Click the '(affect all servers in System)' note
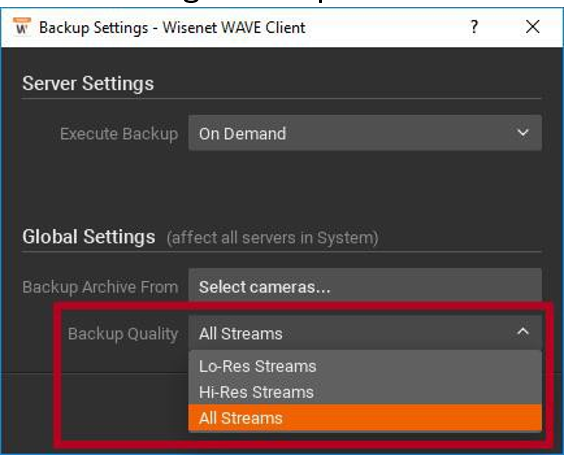564x456 pixels. pyautogui.click(x=272, y=238)
